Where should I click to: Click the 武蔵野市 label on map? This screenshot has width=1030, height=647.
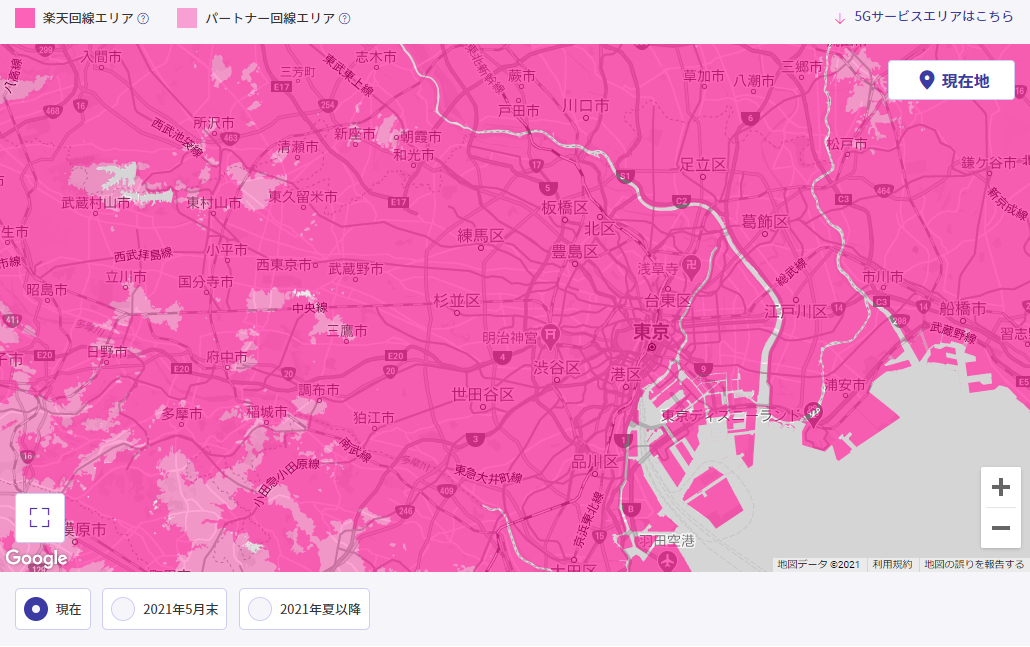tap(355, 269)
